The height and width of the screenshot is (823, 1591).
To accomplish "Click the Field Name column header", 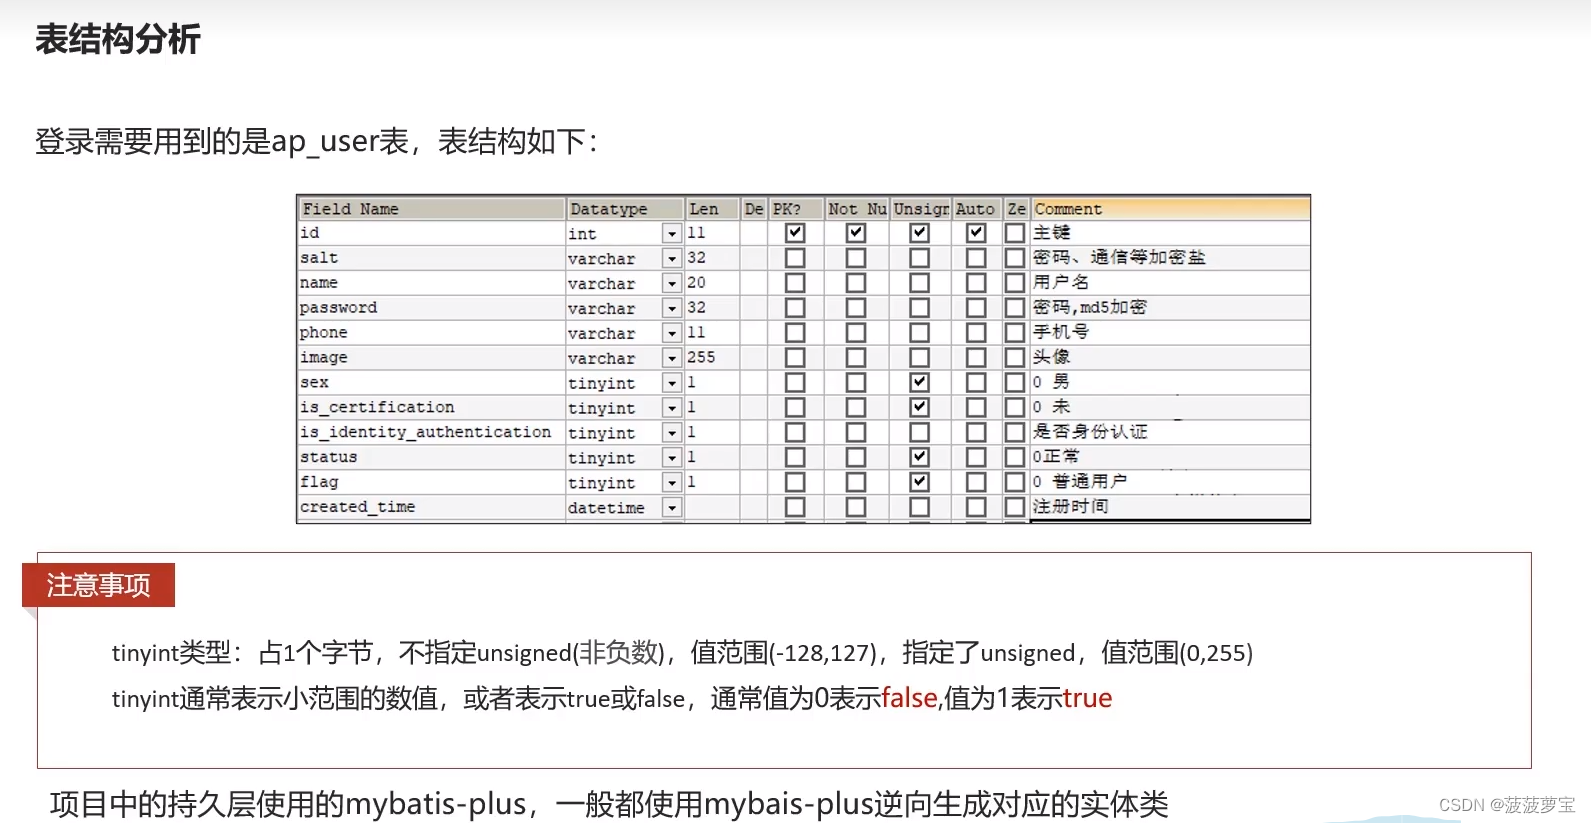I will coord(432,209).
